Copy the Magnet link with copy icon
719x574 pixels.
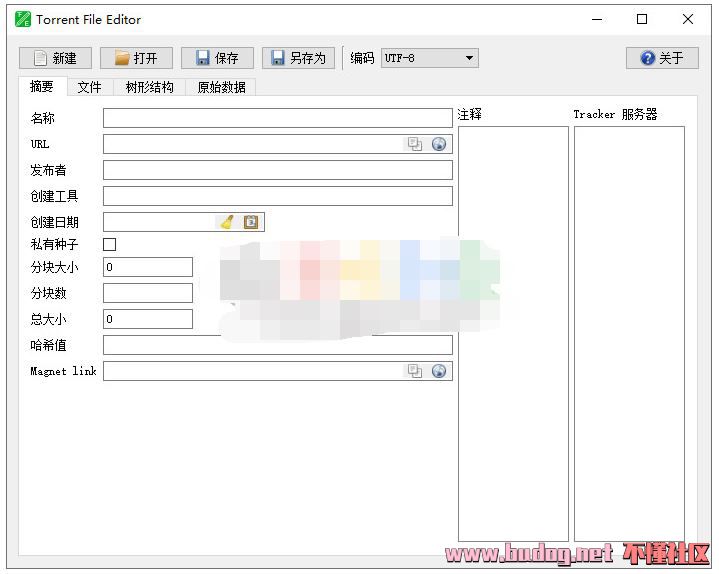415,371
